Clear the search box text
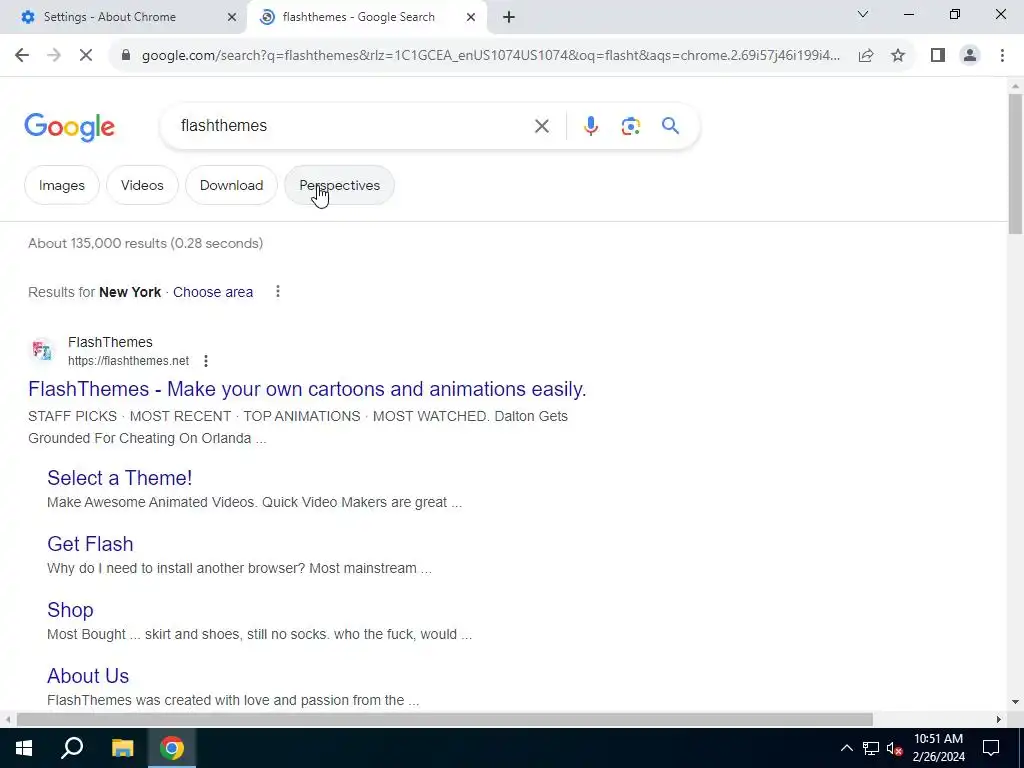 (x=541, y=126)
